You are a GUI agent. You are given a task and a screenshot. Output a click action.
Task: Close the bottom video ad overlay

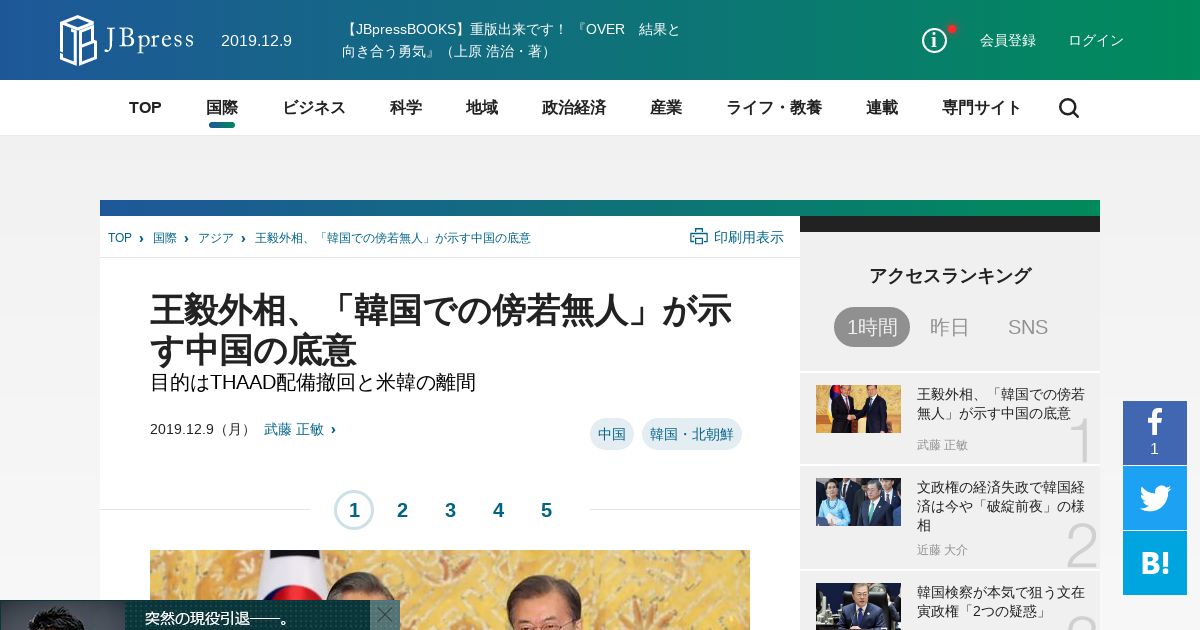tap(385, 614)
